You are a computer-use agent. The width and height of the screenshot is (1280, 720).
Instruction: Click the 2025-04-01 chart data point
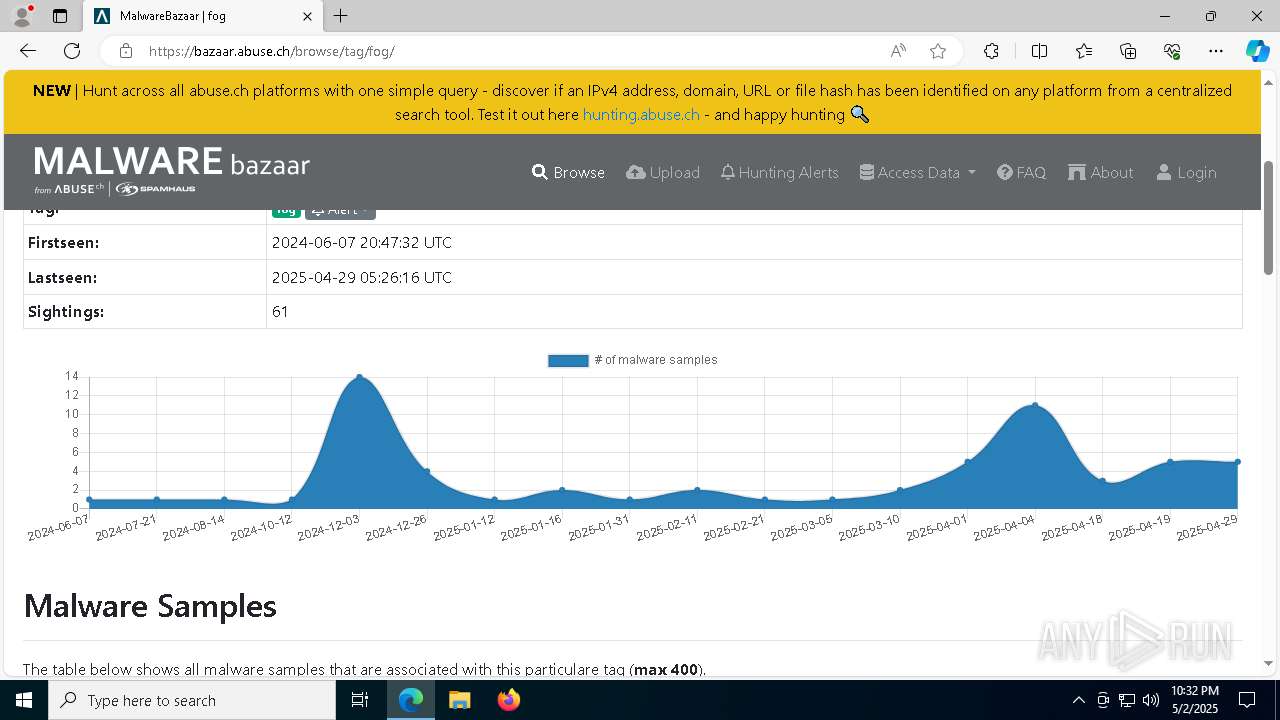pyautogui.click(x=968, y=461)
